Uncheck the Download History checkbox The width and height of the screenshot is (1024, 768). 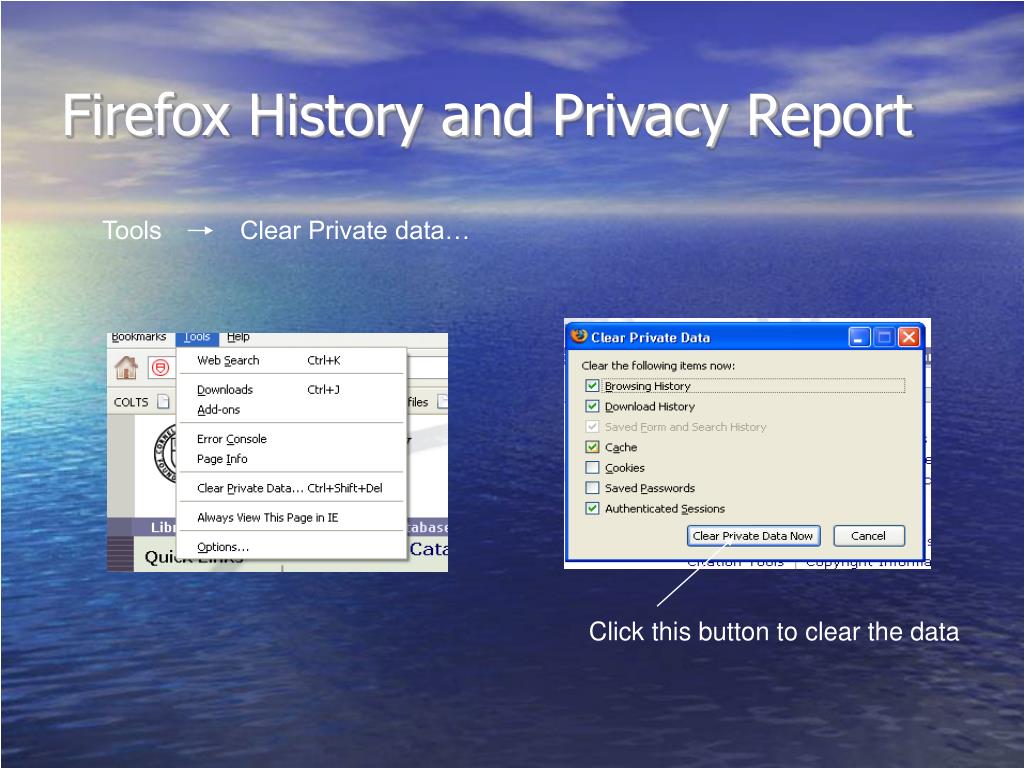592,406
